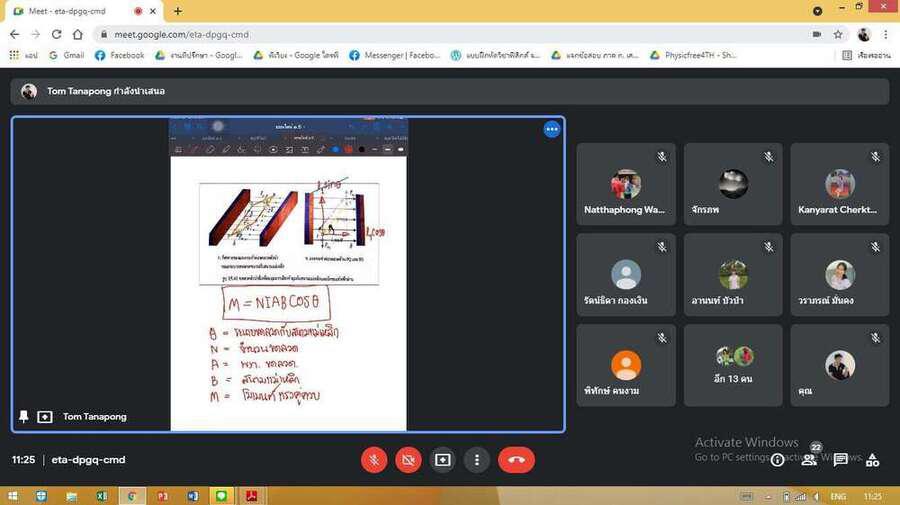Click the present screen button
This screenshot has height=505, width=900.
443,460
